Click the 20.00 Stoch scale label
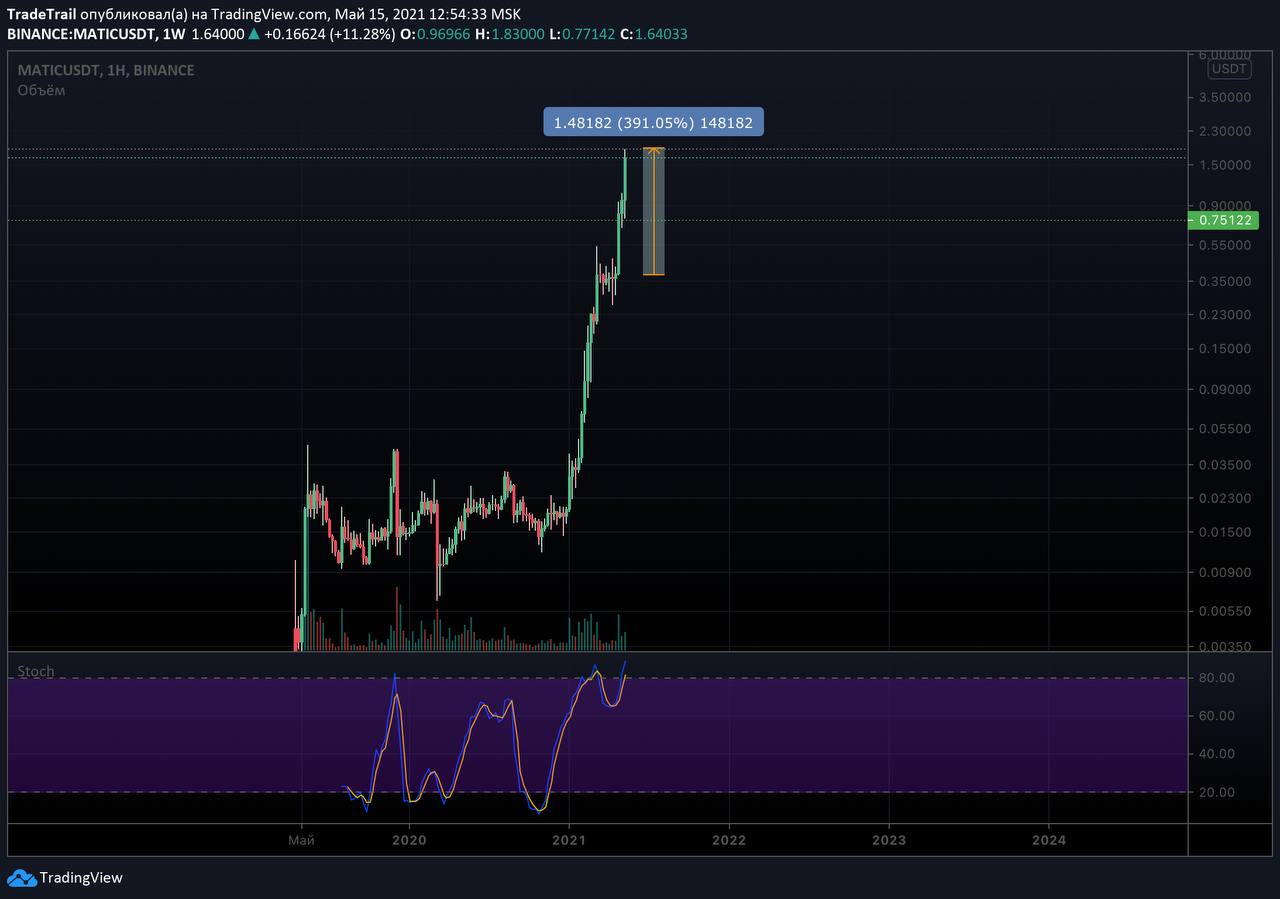Viewport: 1280px width, 899px height. pos(1216,792)
